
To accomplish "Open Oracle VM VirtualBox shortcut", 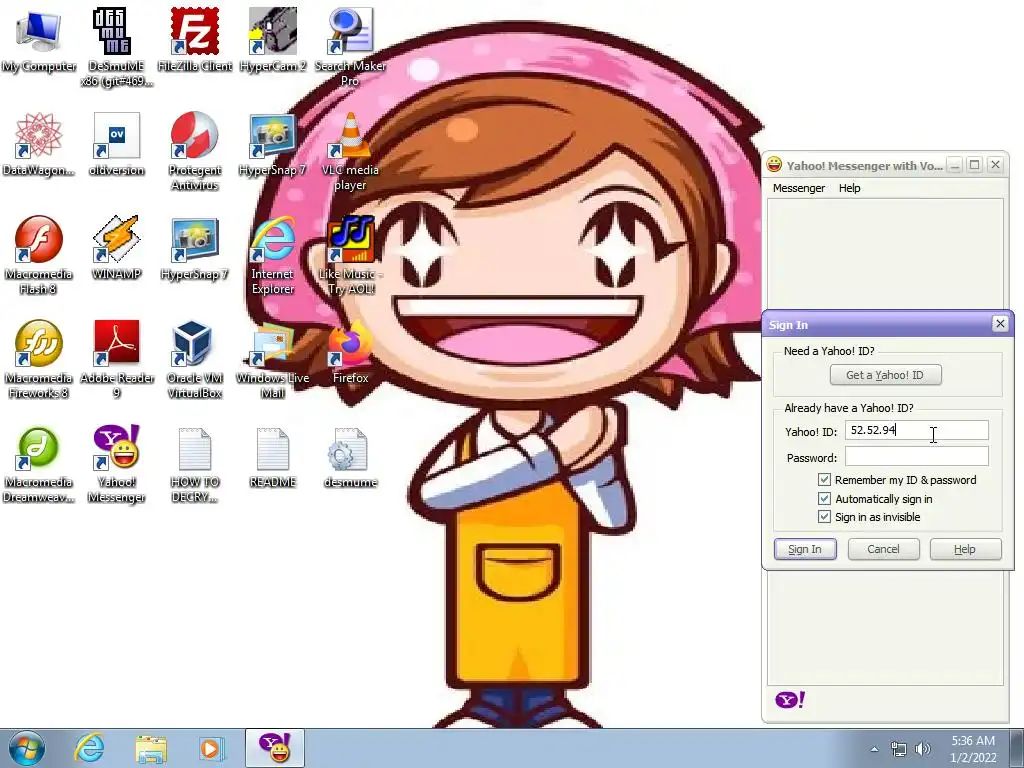I will click(x=195, y=360).
